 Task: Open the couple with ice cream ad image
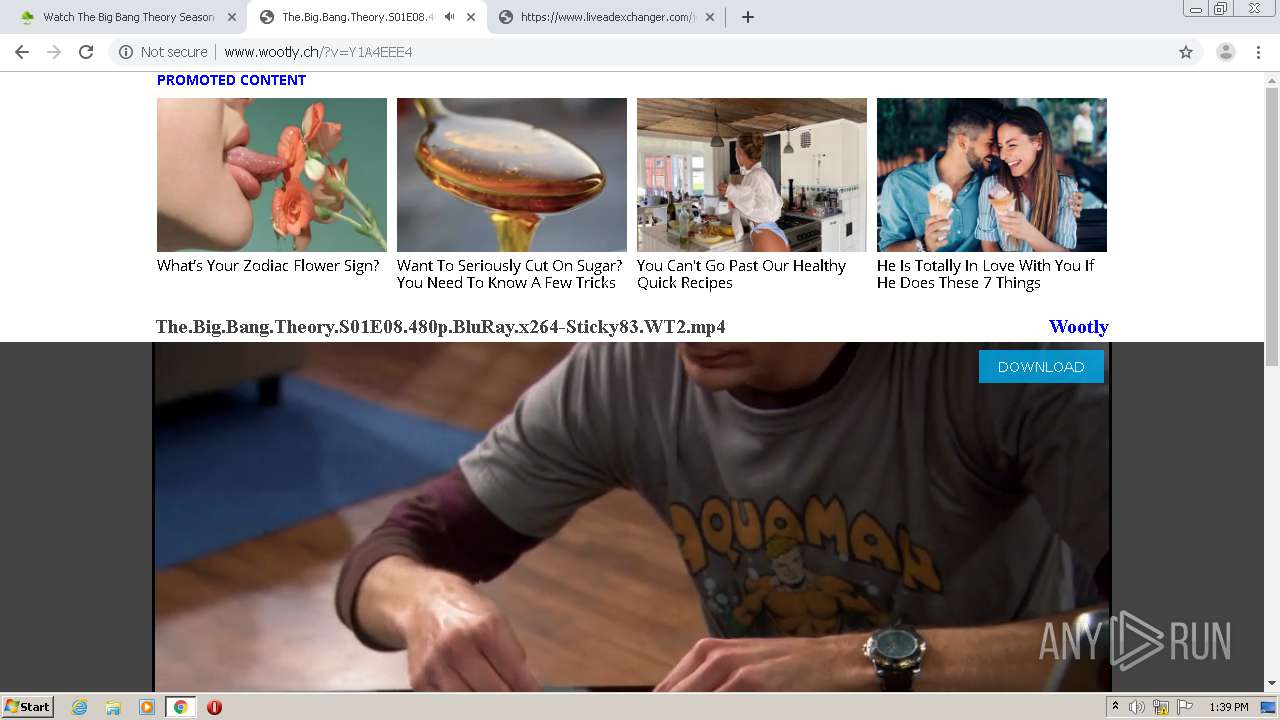pyautogui.click(x=992, y=175)
